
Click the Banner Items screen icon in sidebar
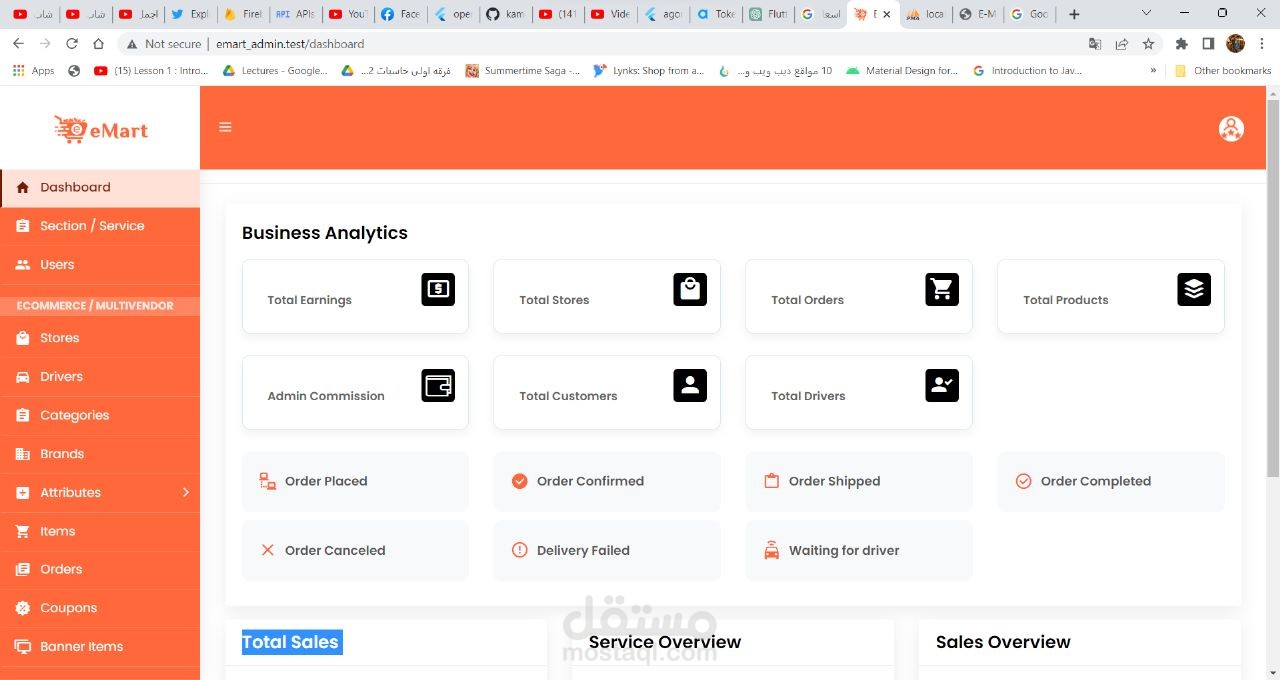(x=22, y=647)
